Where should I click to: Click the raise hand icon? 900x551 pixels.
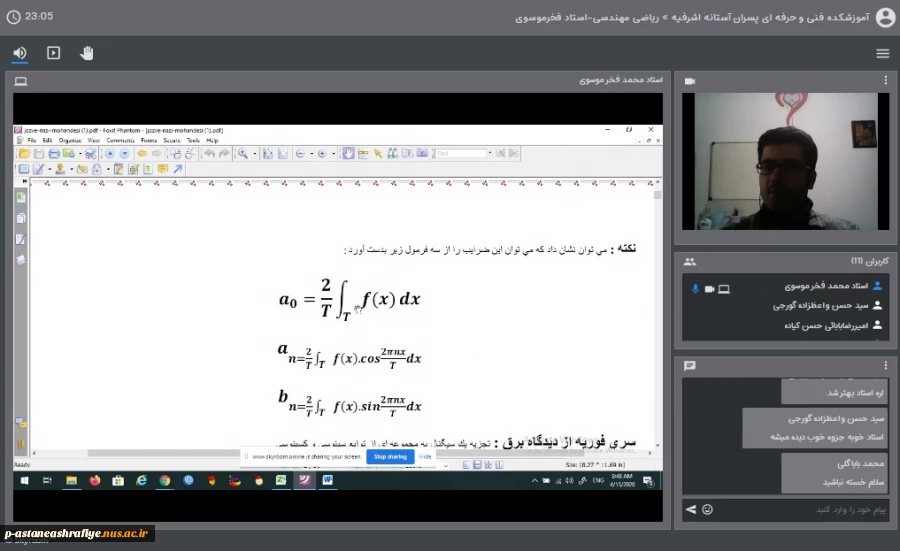[87, 53]
